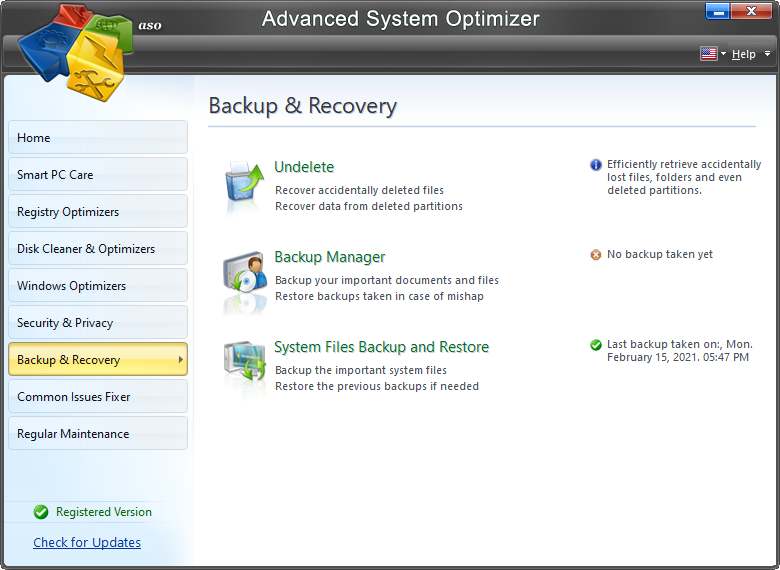Select Windows Optimizers in sidebar
This screenshot has height=570, width=780.
point(98,285)
